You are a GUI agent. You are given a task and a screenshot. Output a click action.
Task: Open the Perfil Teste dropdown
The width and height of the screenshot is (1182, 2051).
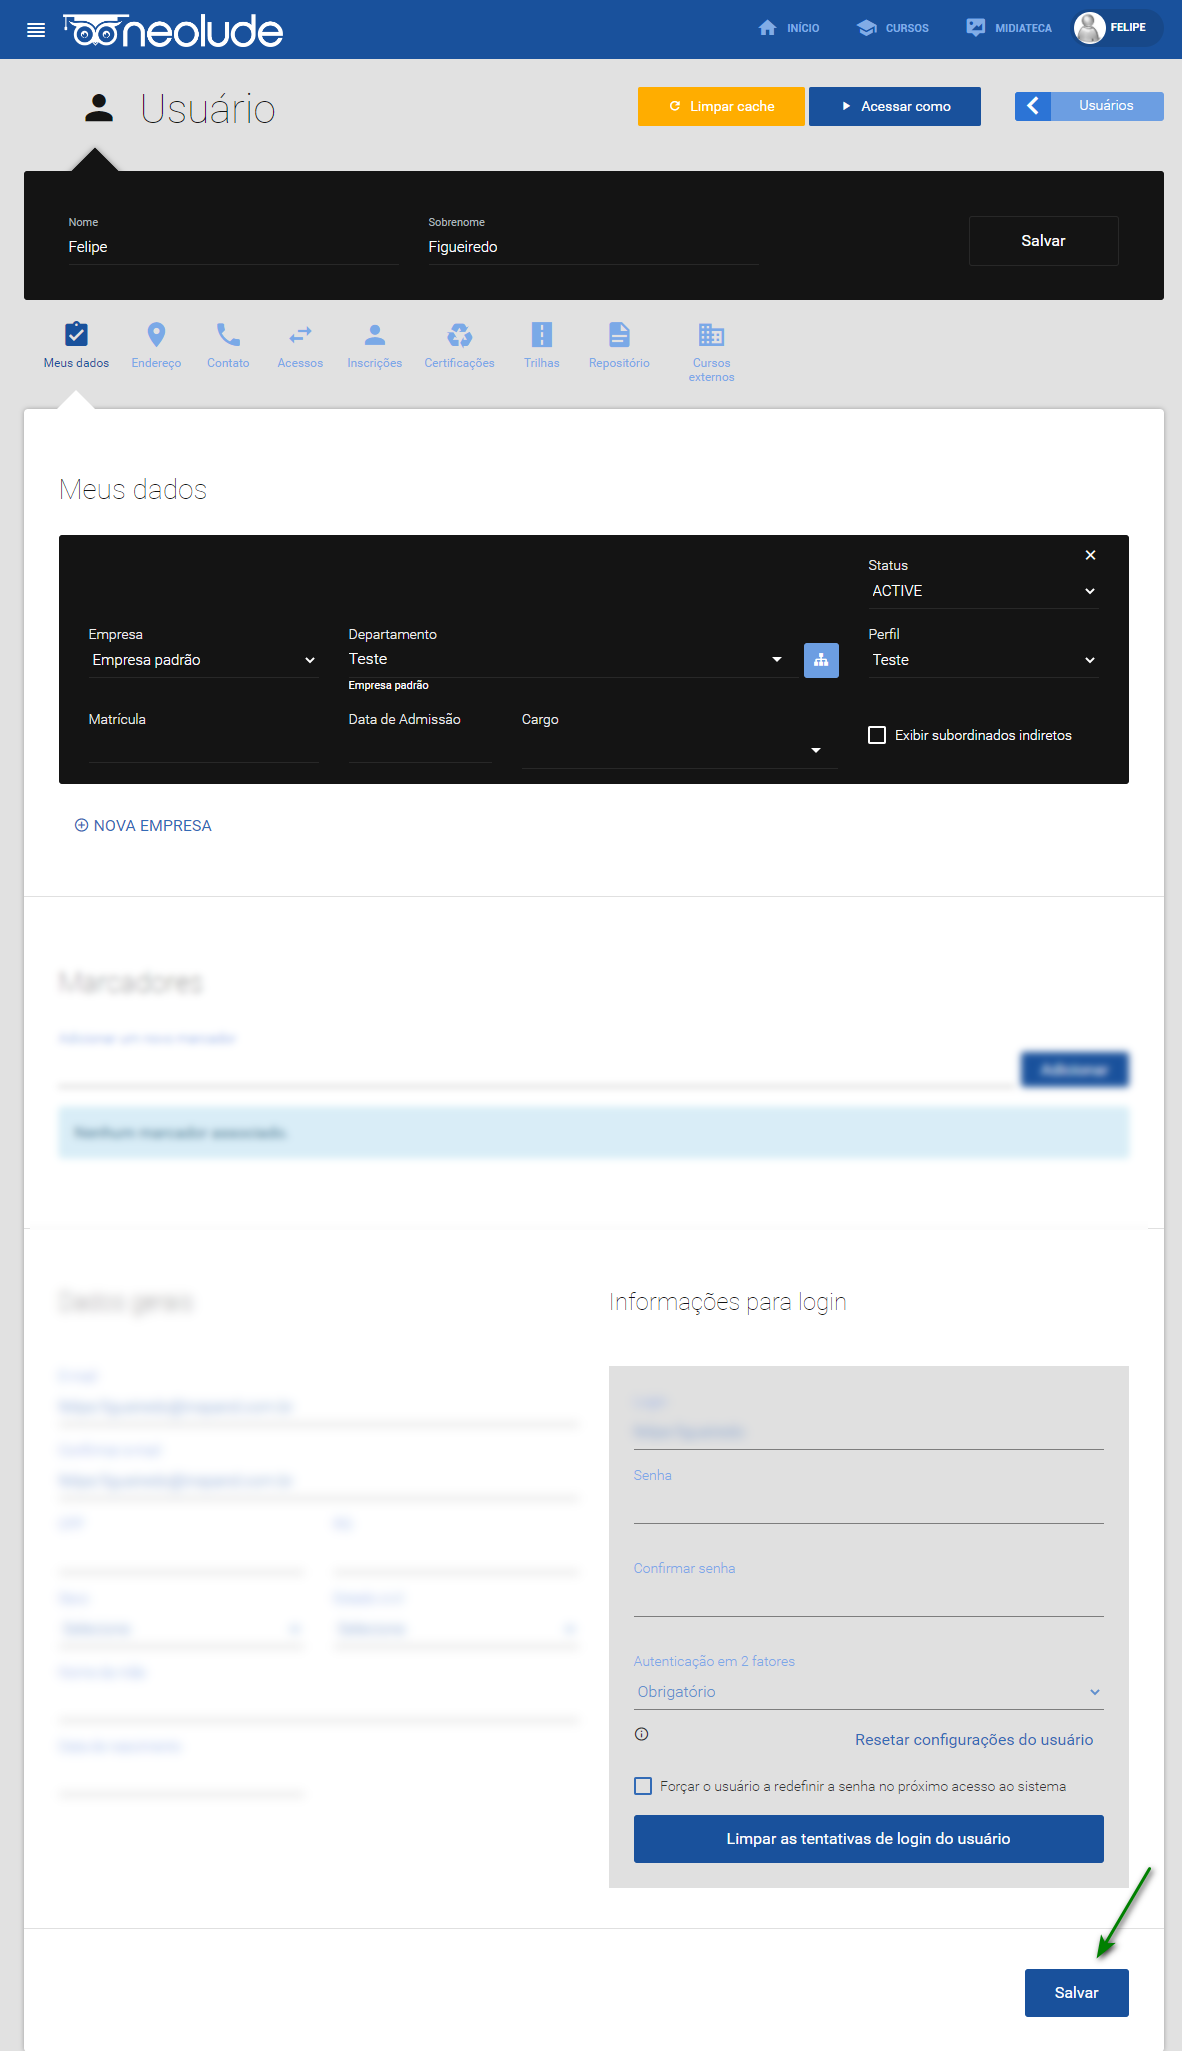(984, 660)
